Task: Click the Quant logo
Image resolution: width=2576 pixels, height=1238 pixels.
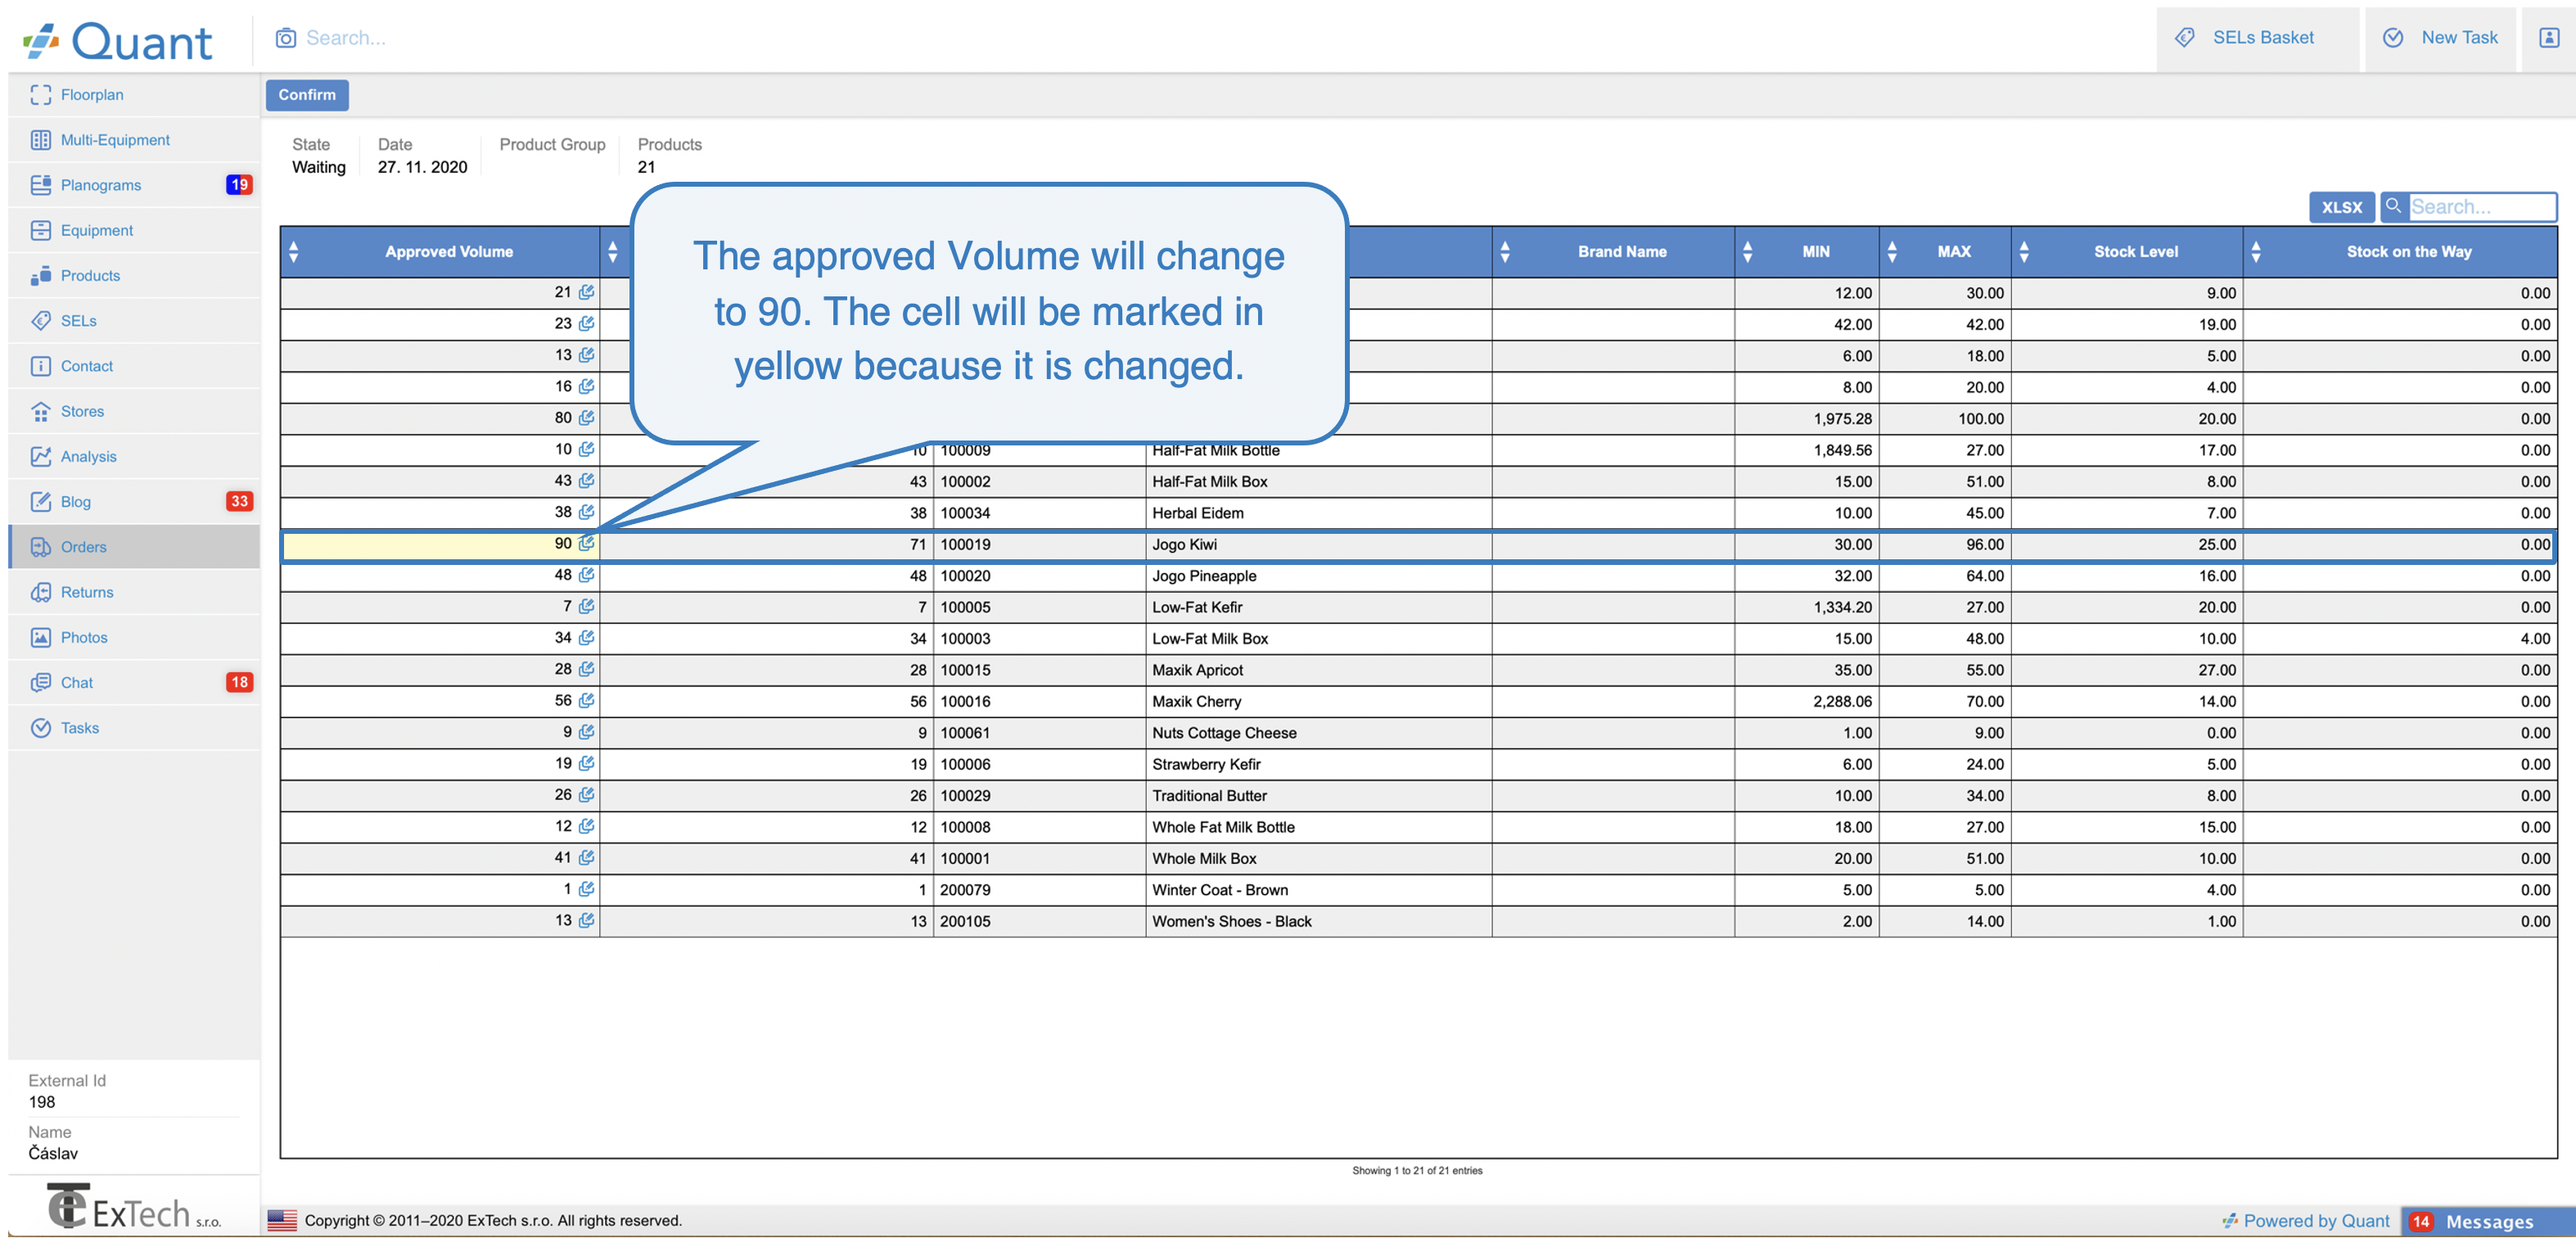Action: 118,41
